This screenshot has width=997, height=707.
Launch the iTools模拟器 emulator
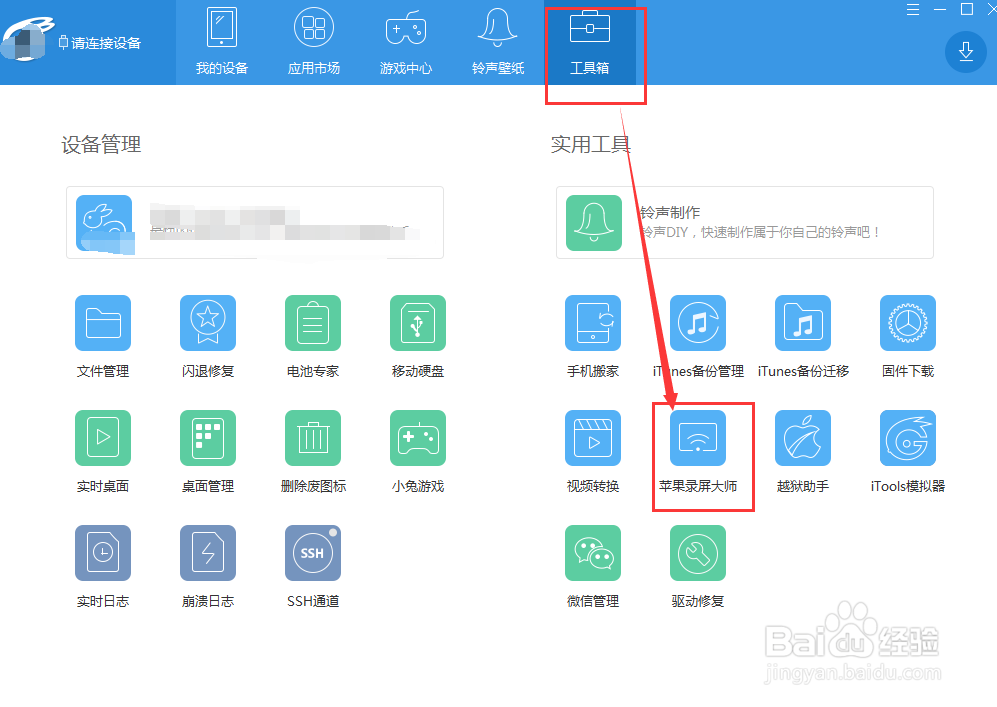pyautogui.click(x=908, y=438)
